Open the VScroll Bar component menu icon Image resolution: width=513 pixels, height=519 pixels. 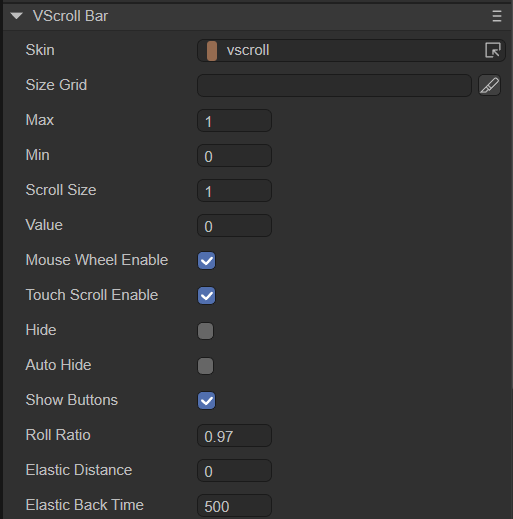(497, 16)
